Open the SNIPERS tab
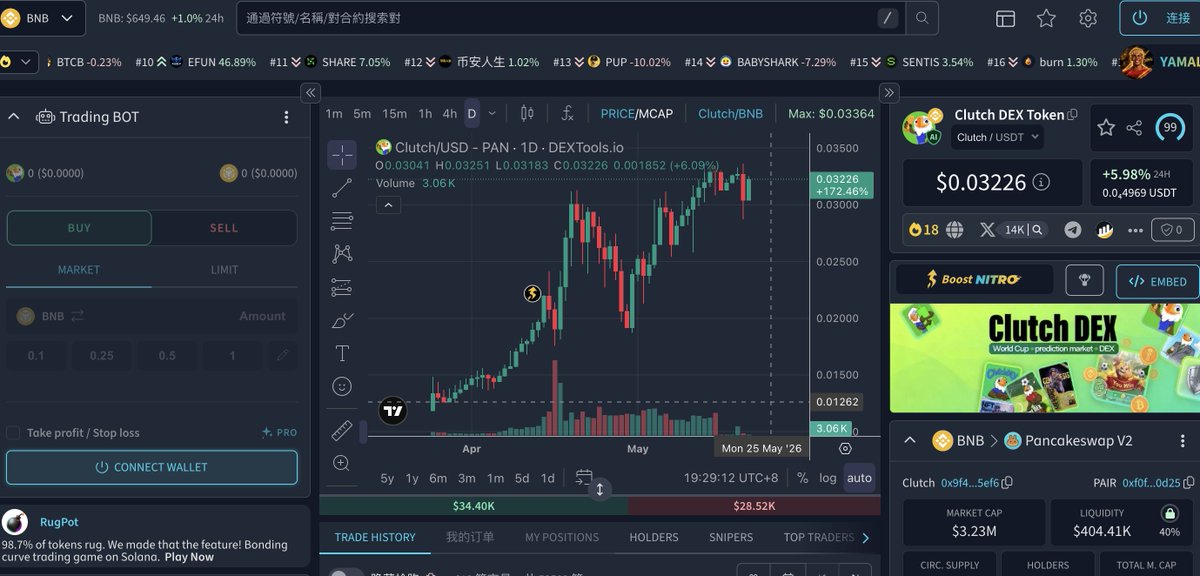 point(731,537)
